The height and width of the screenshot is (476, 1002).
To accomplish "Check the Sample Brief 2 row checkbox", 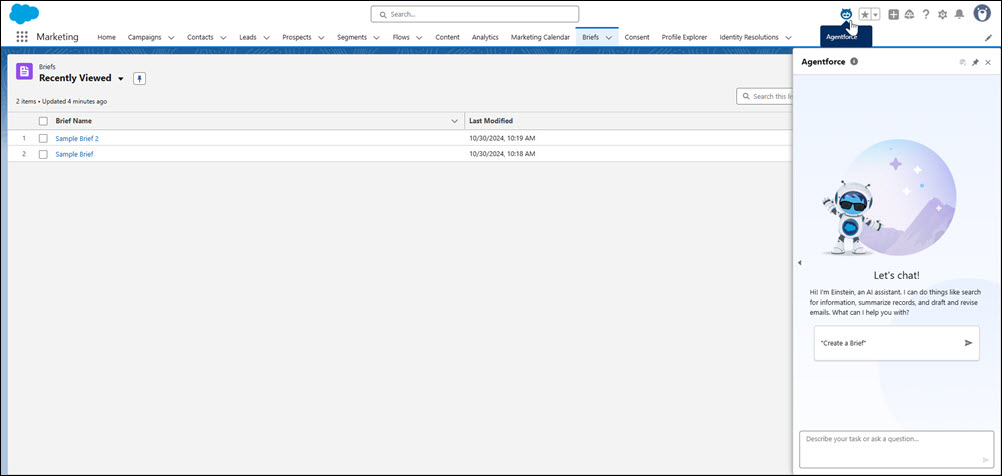I will [x=43, y=138].
